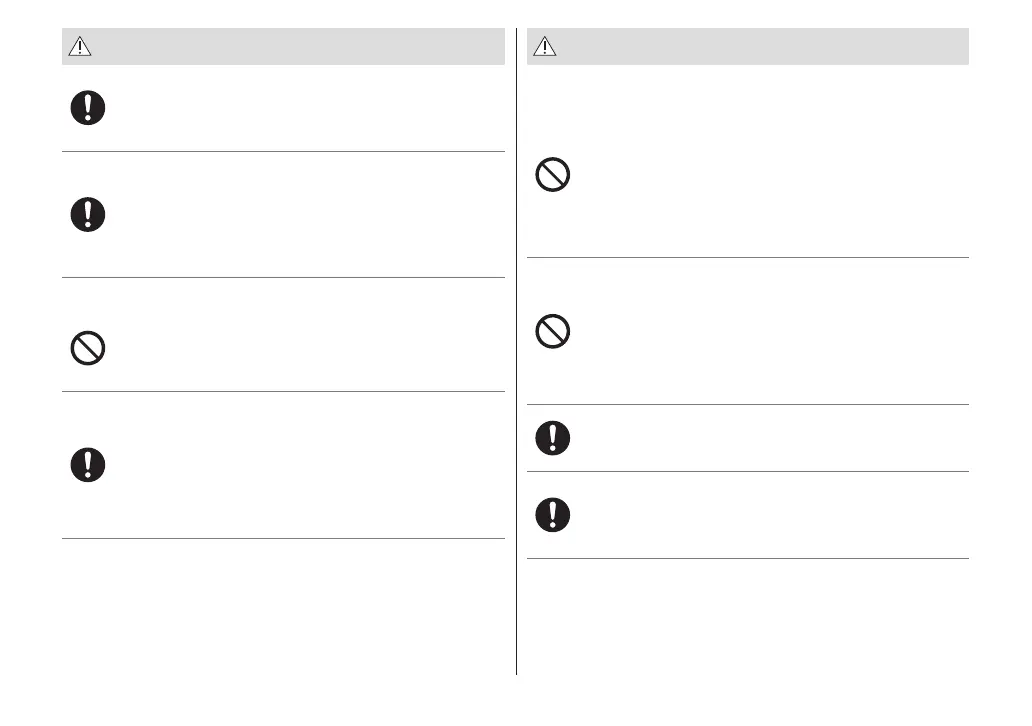The image size is (1032, 726).
Task: Click the second exclamation icon in left column
Action: point(88,214)
